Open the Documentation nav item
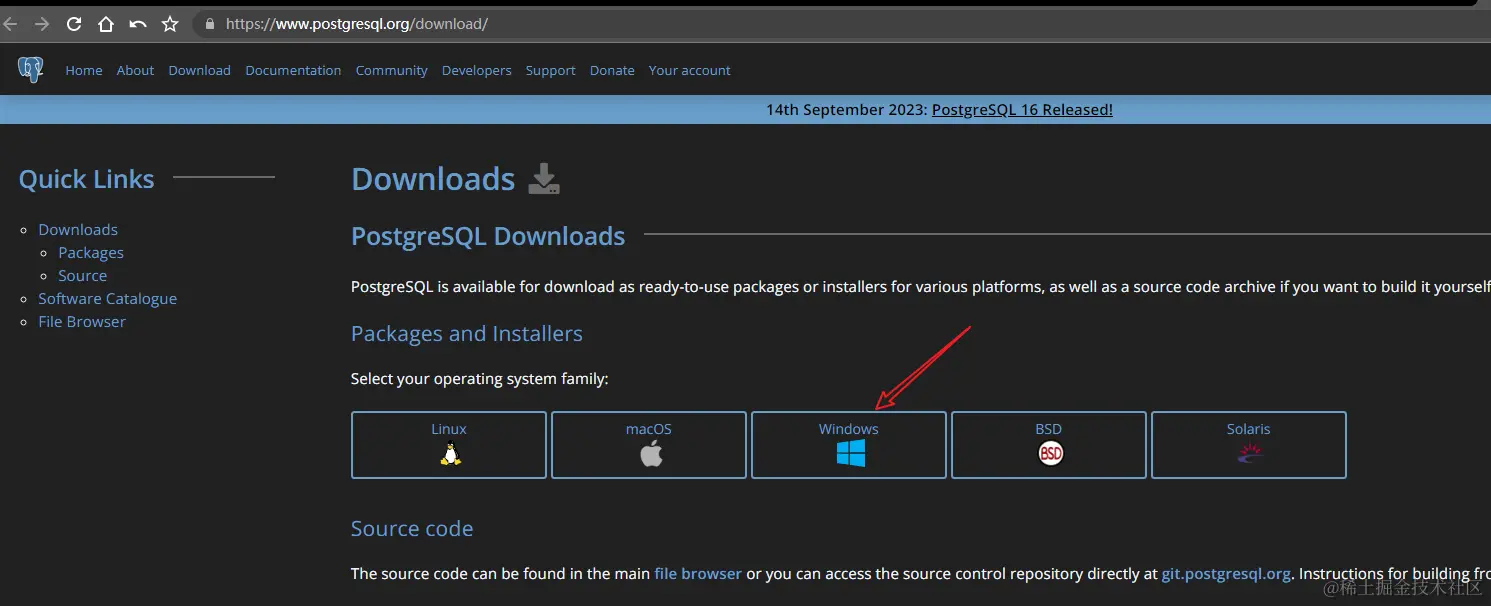Image resolution: width=1491 pixels, height=606 pixels. 293,70
